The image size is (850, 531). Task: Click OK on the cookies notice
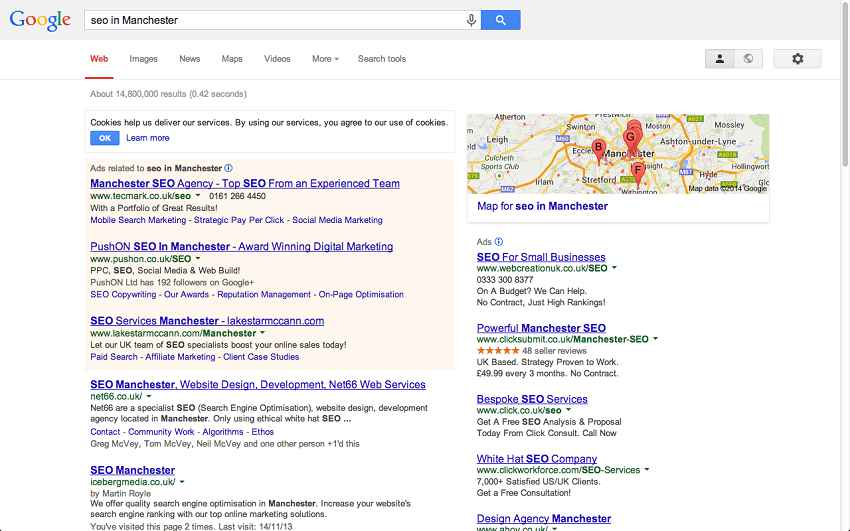[105, 138]
